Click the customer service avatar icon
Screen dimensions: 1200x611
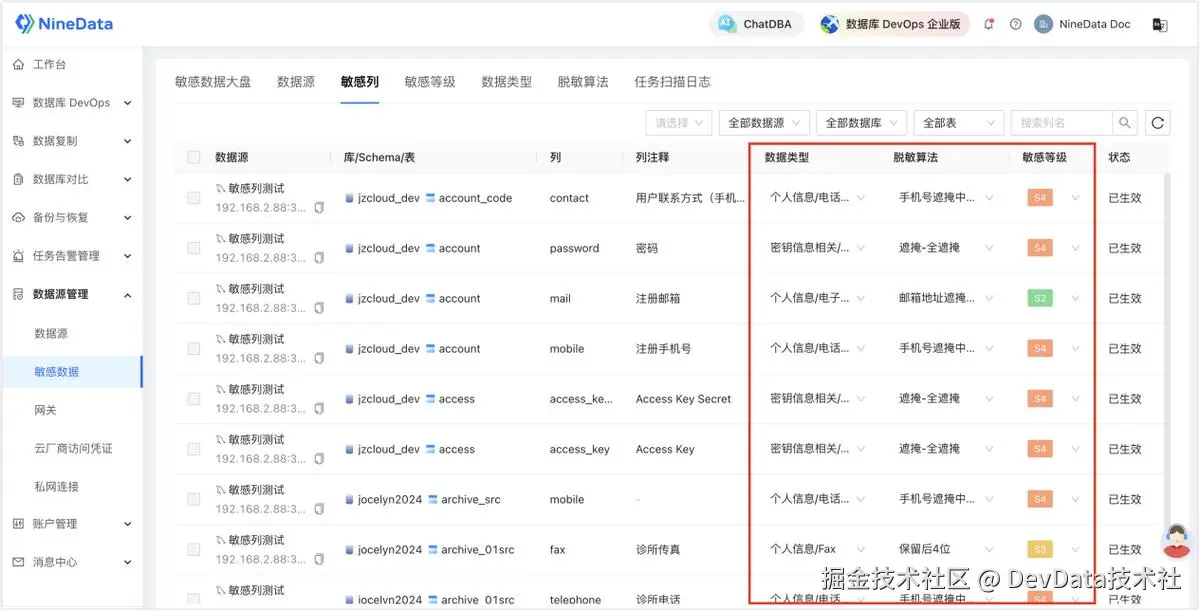(x=1176, y=541)
